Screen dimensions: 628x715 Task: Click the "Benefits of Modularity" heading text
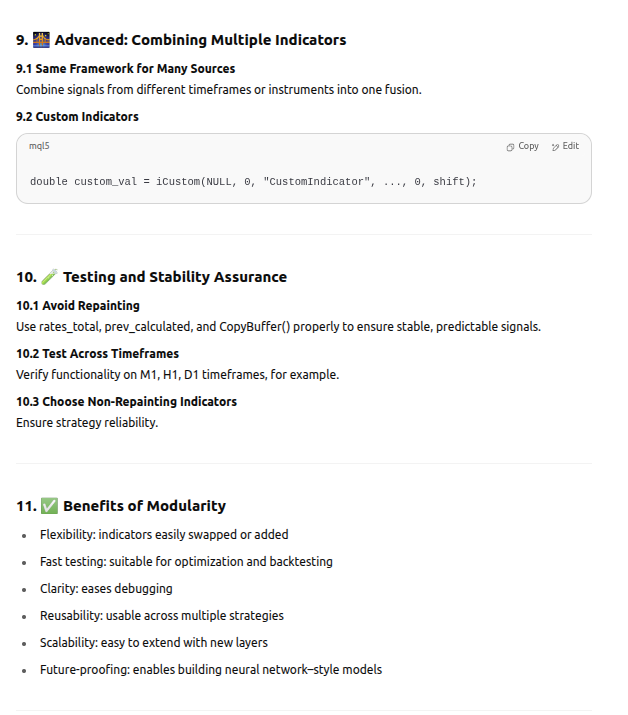click(x=144, y=506)
